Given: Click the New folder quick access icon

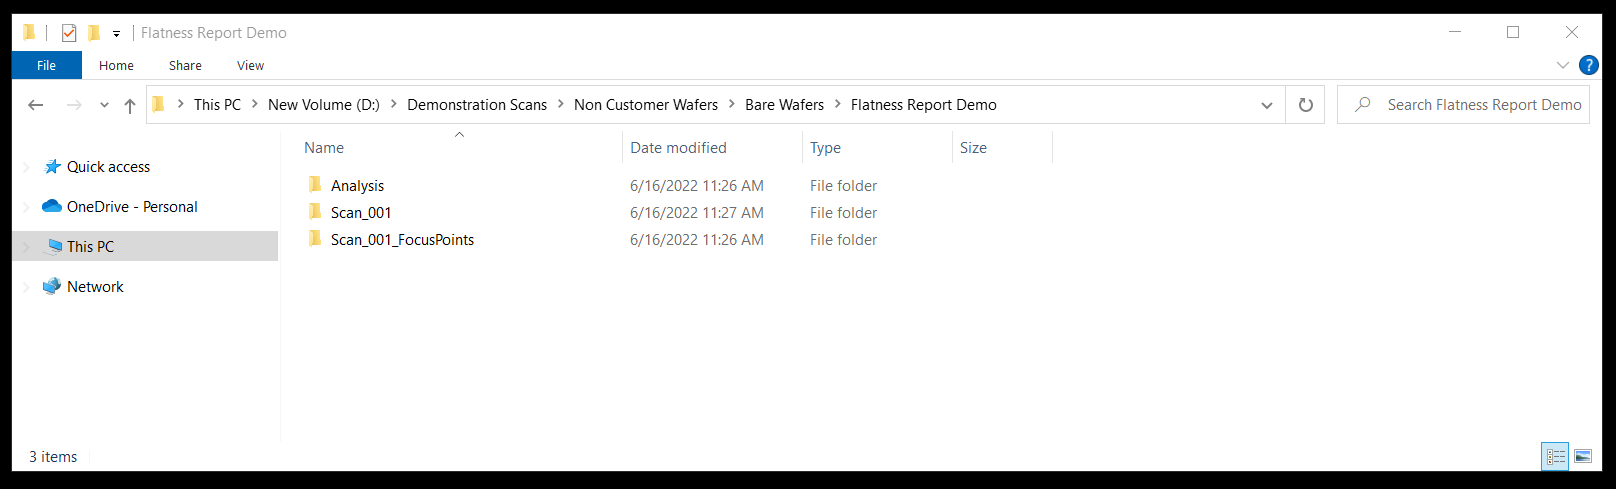Looking at the screenshot, I should click(94, 33).
